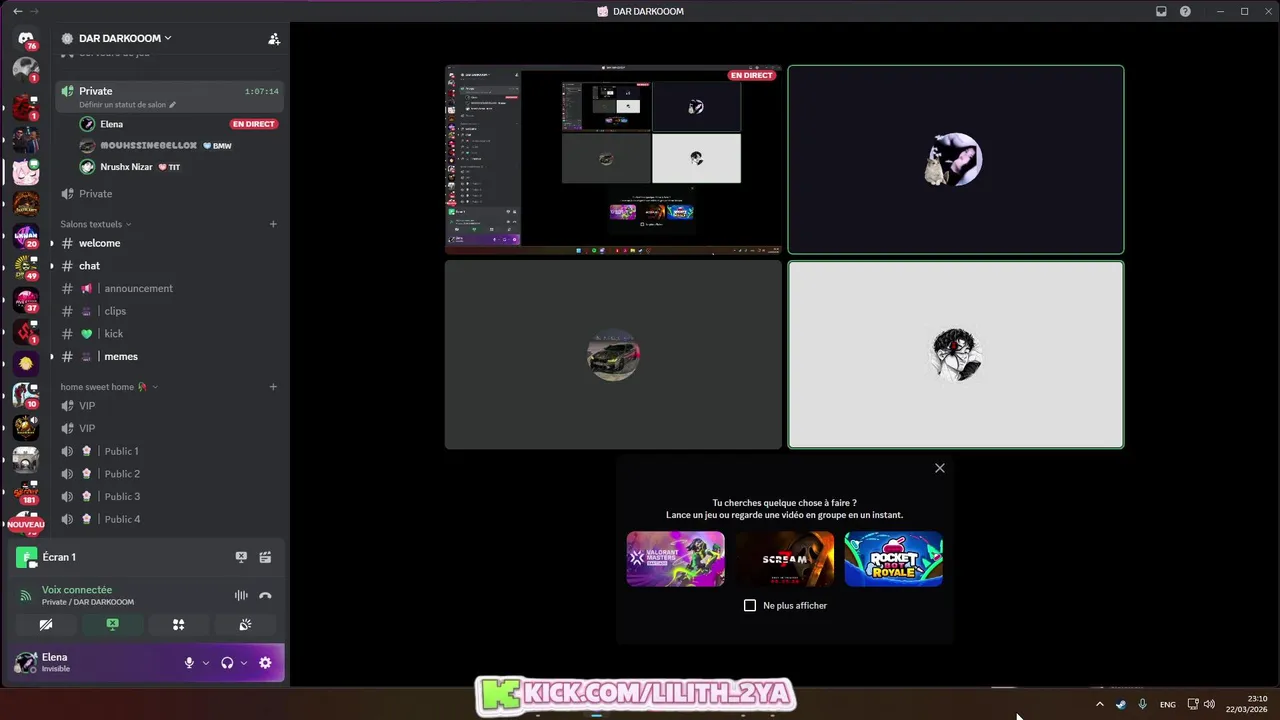This screenshot has height=720, width=1280.
Task: Toggle screen sharing green button
Action: pyautogui.click(x=112, y=624)
